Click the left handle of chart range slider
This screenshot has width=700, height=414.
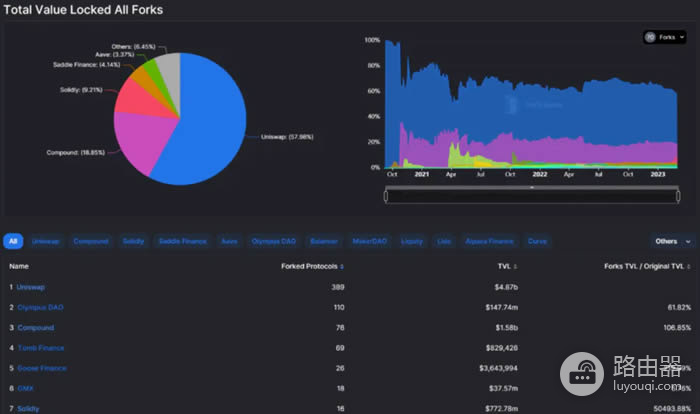click(x=386, y=196)
